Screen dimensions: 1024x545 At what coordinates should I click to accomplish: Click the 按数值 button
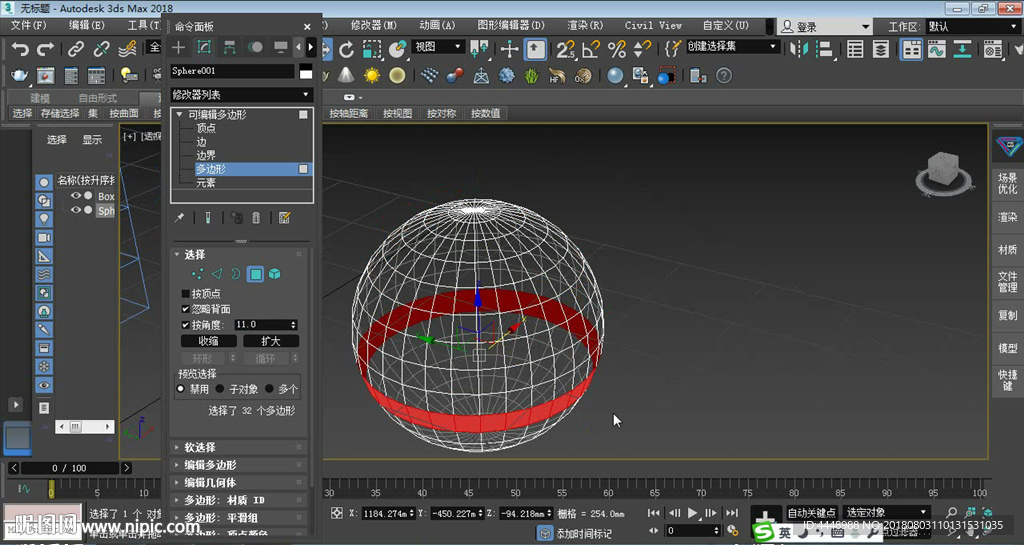click(x=486, y=113)
